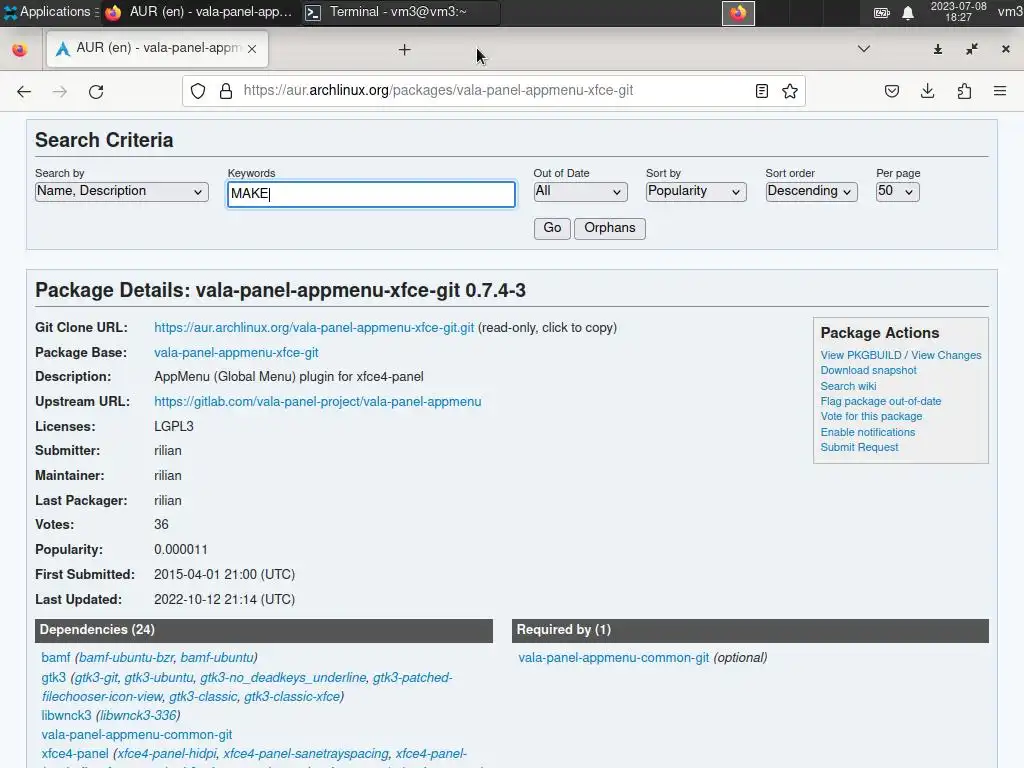
Task: Click the LGPL3 license text
Action: (174, 426)
